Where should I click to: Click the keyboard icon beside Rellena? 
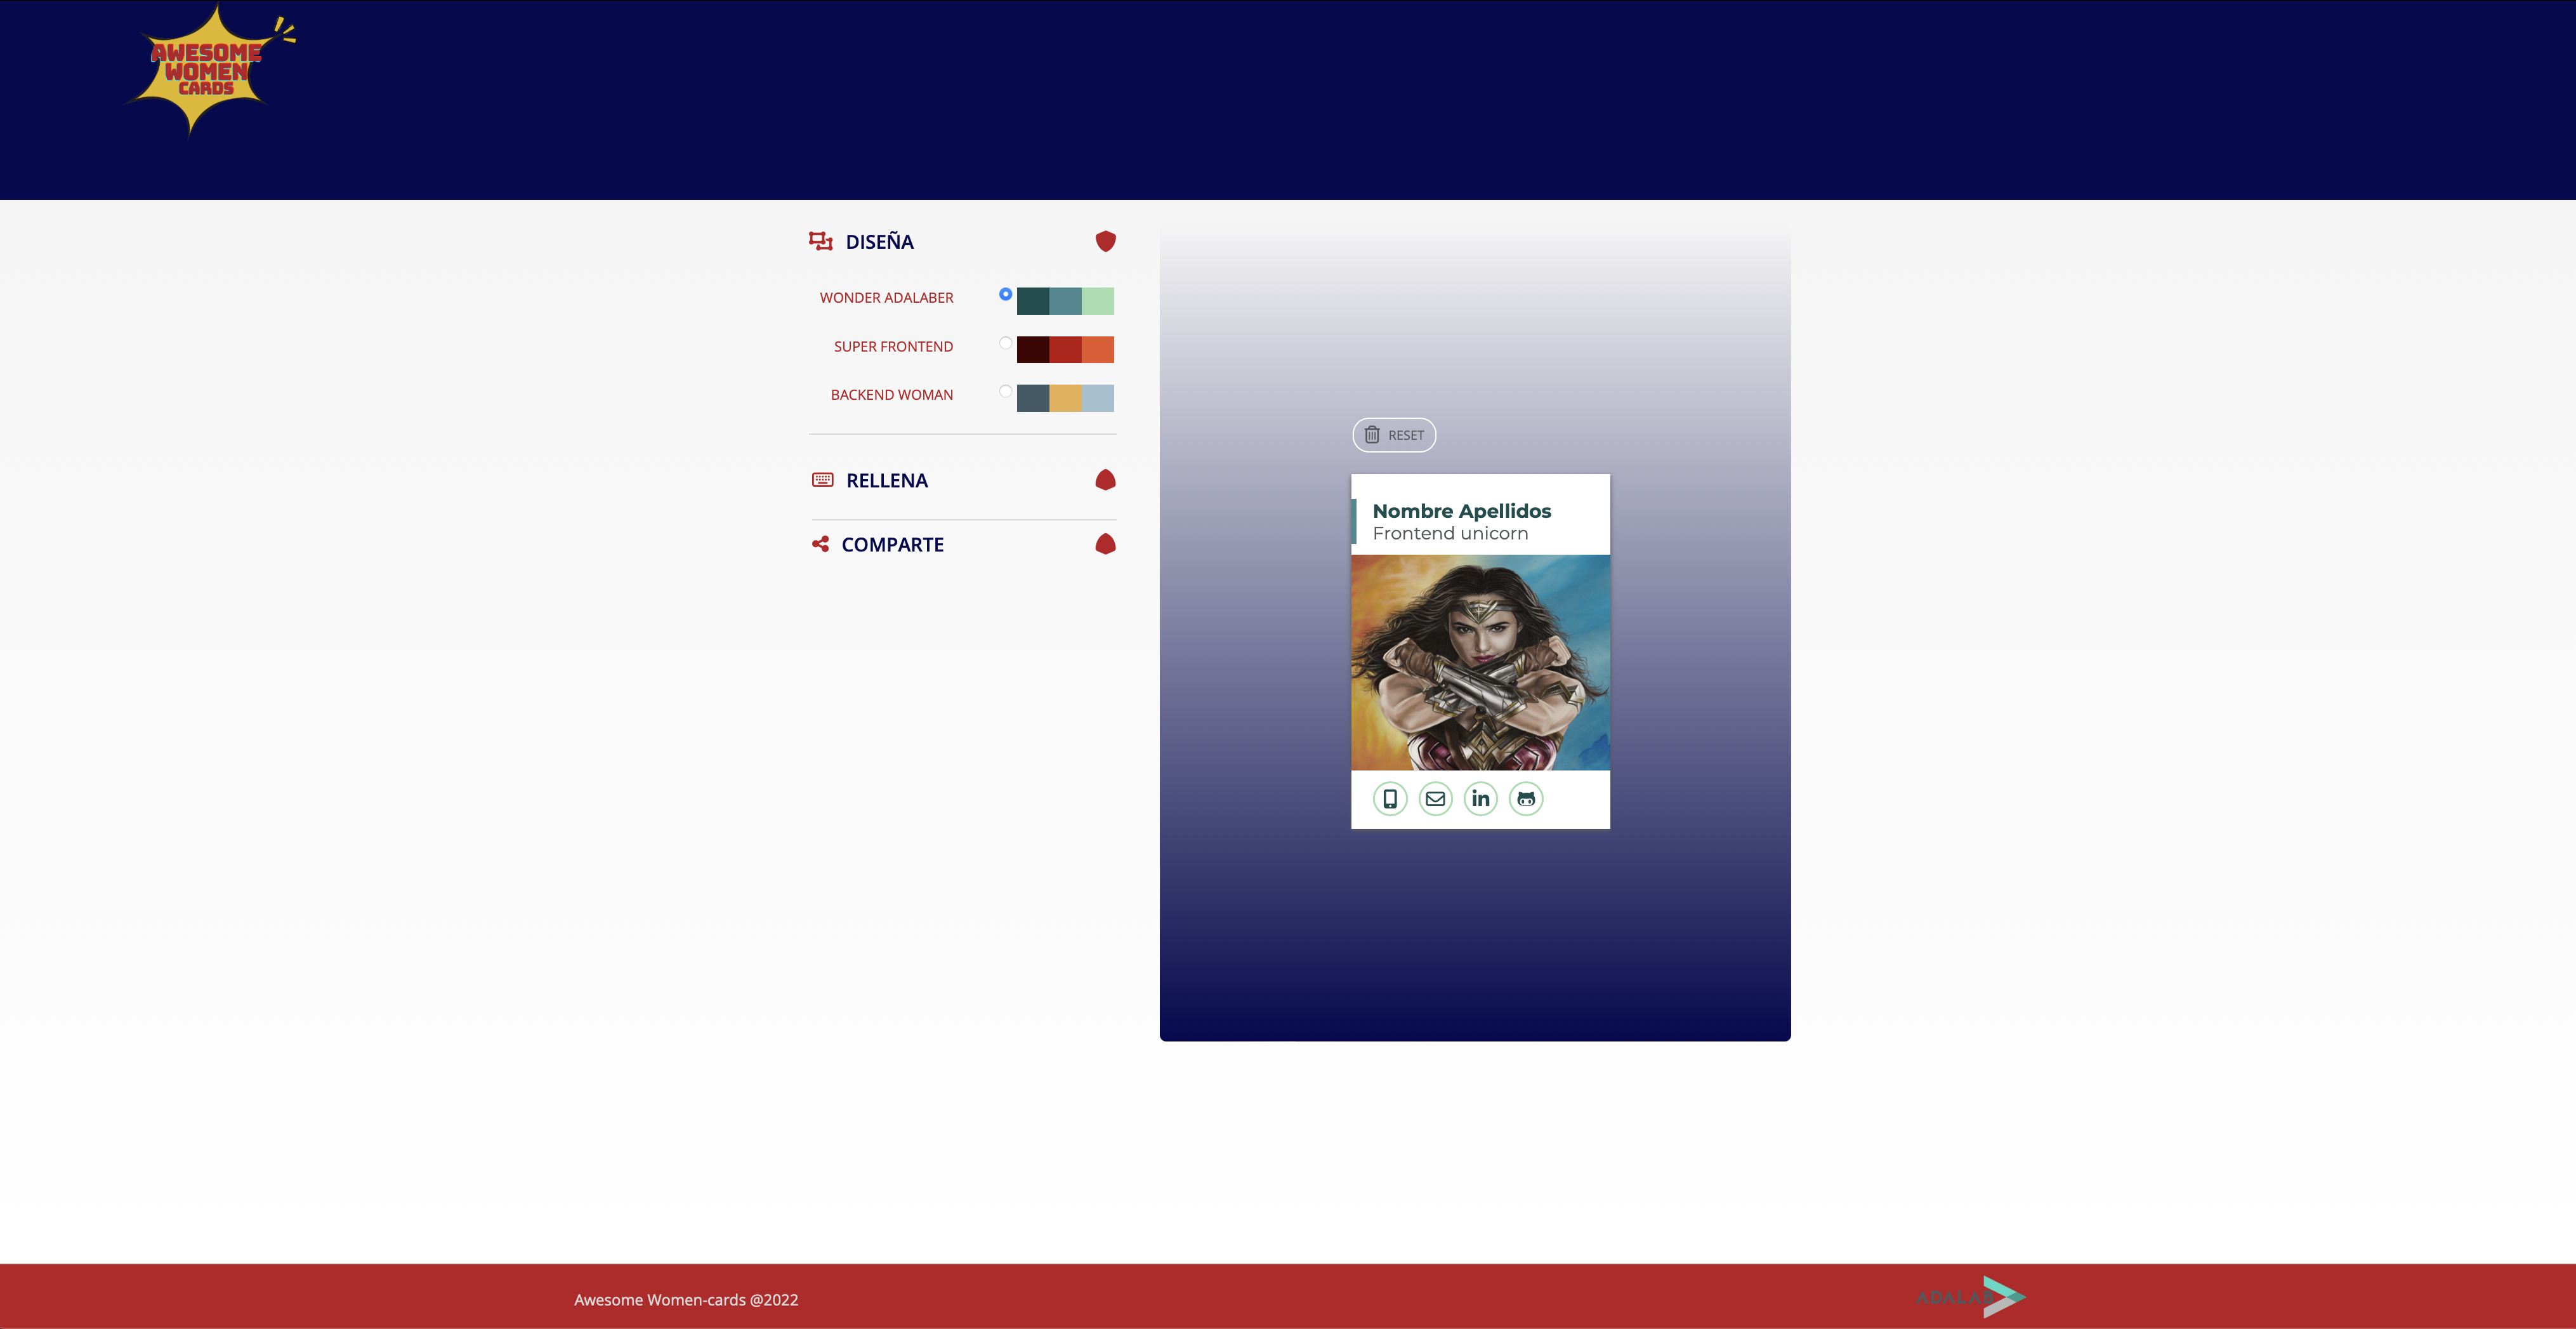click(822, 480)
